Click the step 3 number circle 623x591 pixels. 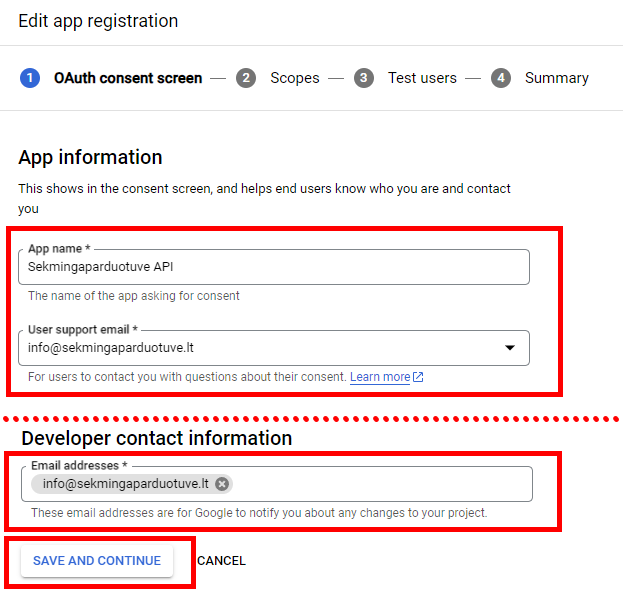pos(364,78)
